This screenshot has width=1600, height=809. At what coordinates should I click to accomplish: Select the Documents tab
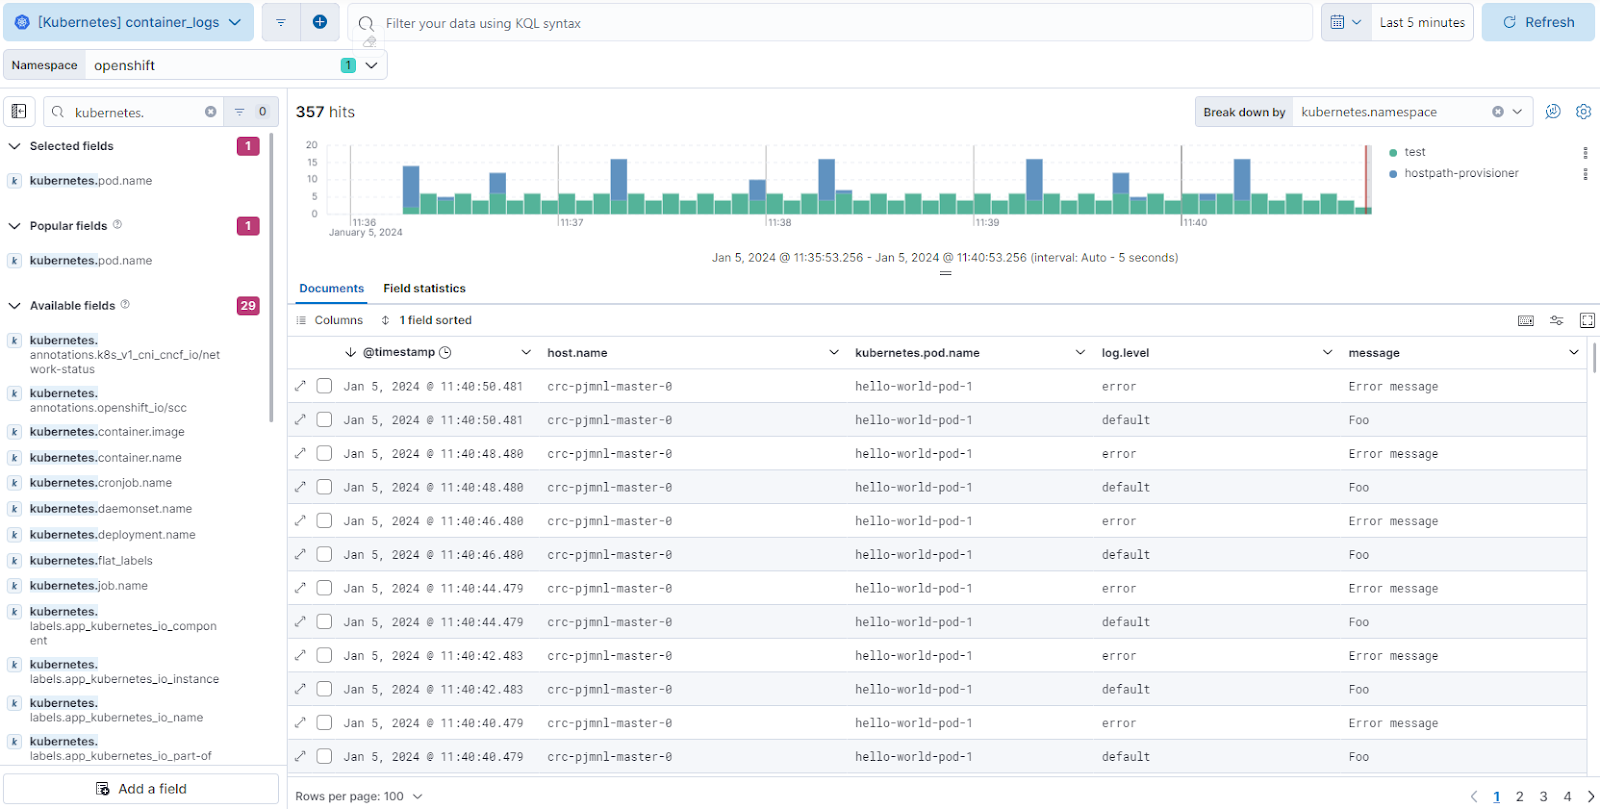(x=331, y=288)
